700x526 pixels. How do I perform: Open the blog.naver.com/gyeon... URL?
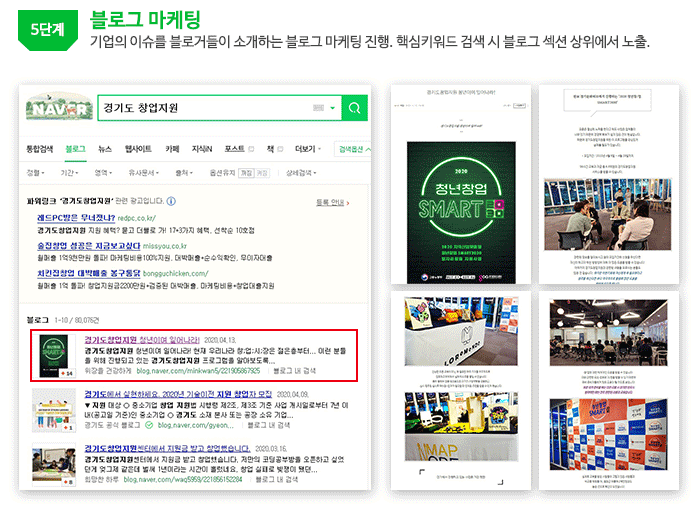196,426
